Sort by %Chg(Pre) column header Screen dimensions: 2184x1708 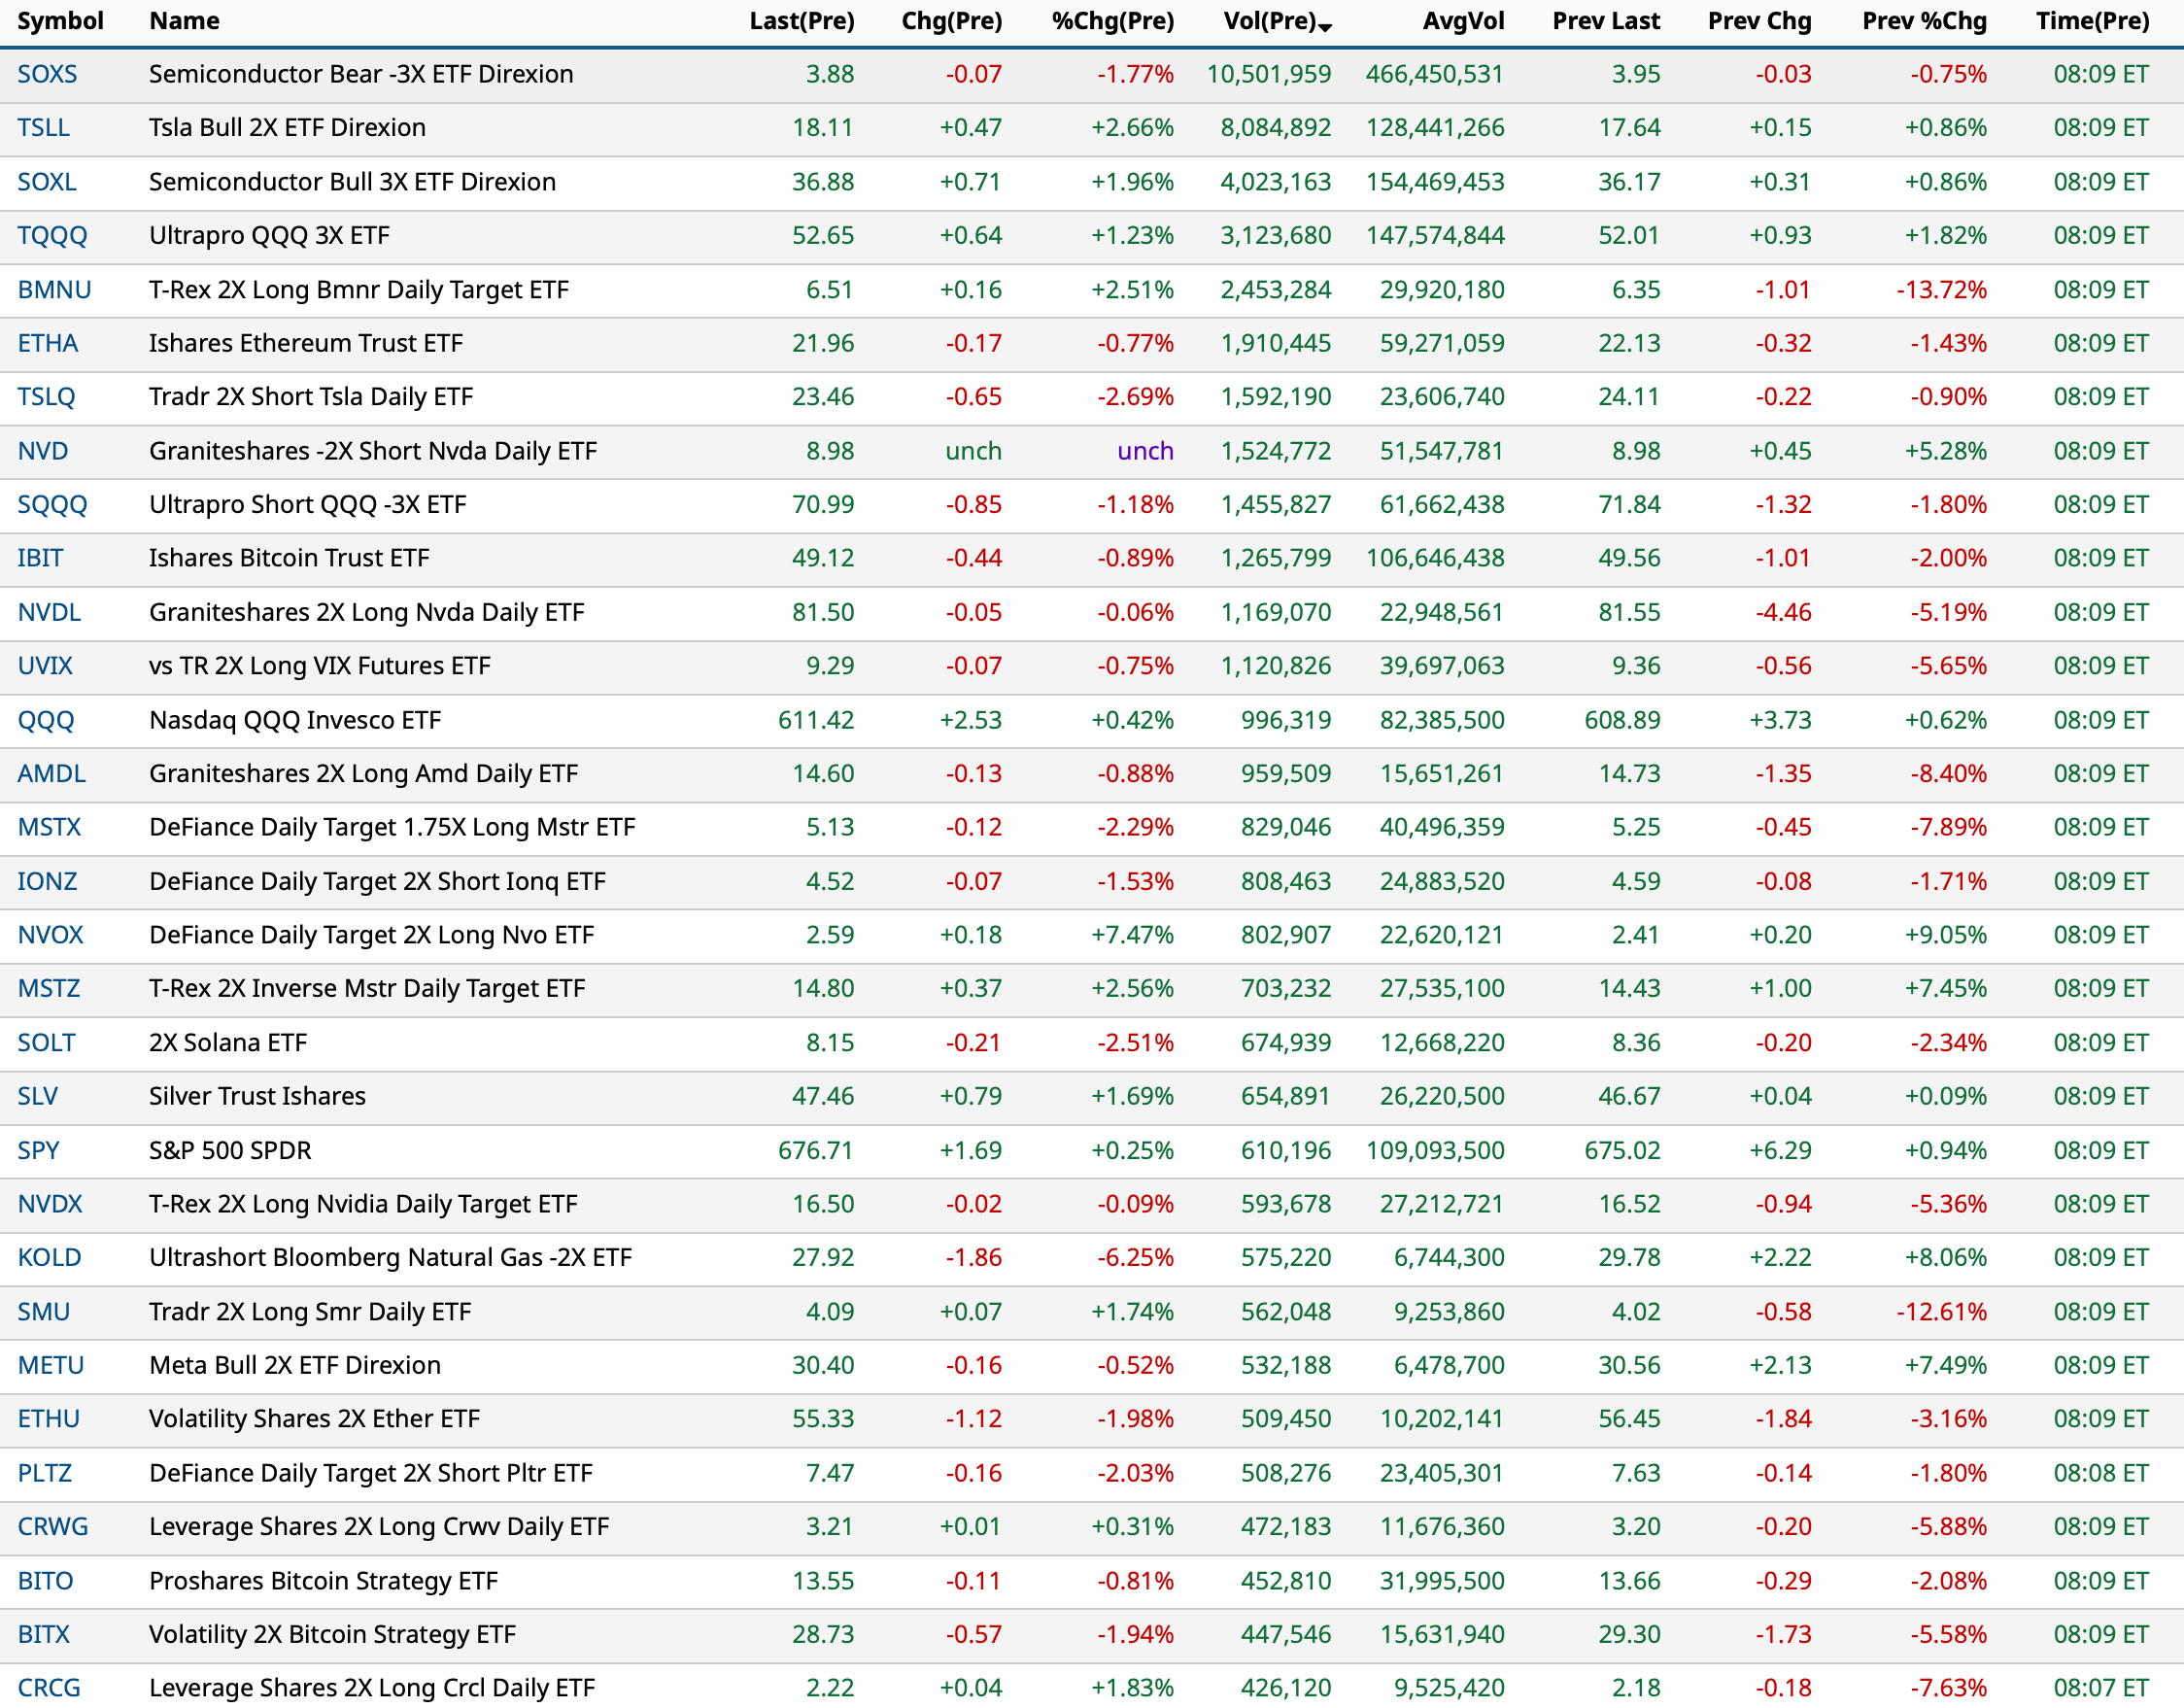(x=1112, y=21)
